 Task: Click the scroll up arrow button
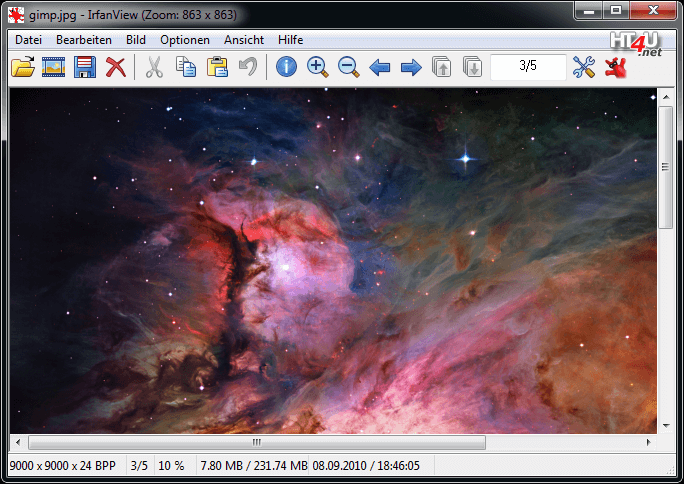tap(666, 97)
